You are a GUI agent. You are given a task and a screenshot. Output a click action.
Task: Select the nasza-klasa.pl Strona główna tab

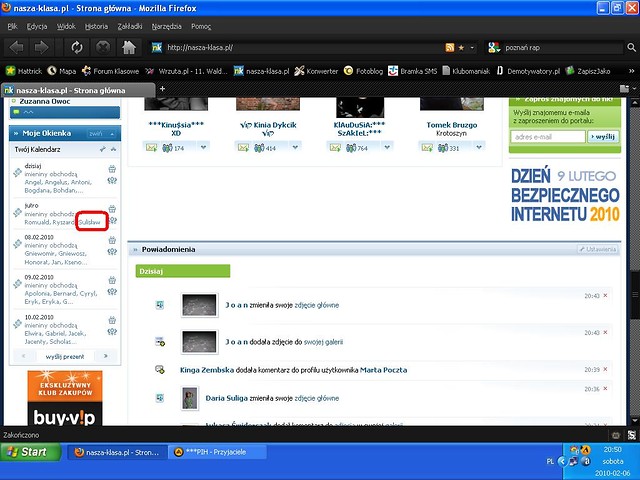tap(78, 90)
